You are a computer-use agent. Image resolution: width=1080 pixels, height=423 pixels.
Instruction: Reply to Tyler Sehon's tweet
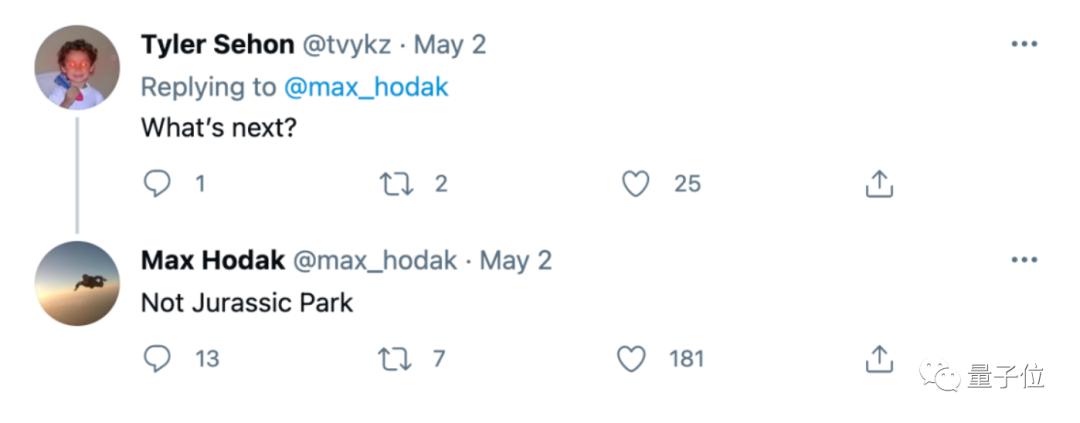[x=157, y=184]
